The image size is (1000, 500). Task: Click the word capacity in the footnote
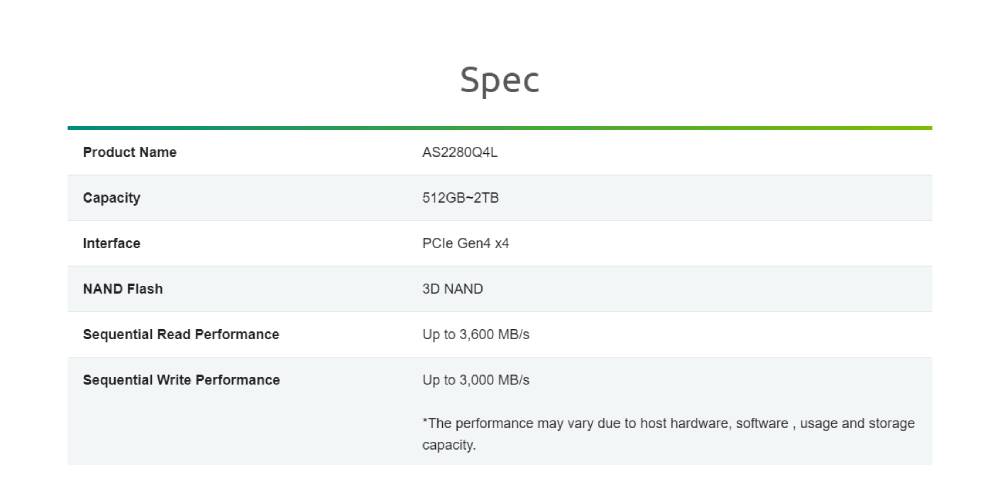pyautogui.click(x=448, y=445)
